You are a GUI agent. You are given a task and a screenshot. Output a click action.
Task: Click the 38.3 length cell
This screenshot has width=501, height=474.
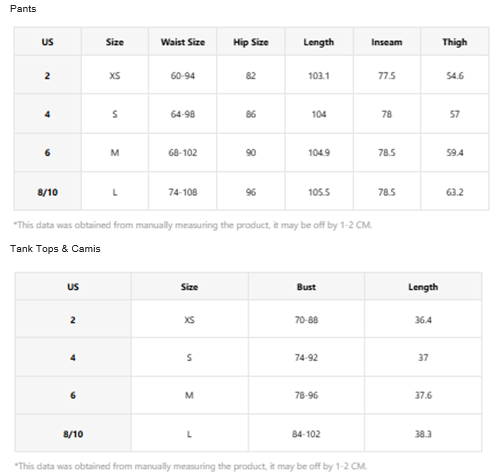[423, 434]
